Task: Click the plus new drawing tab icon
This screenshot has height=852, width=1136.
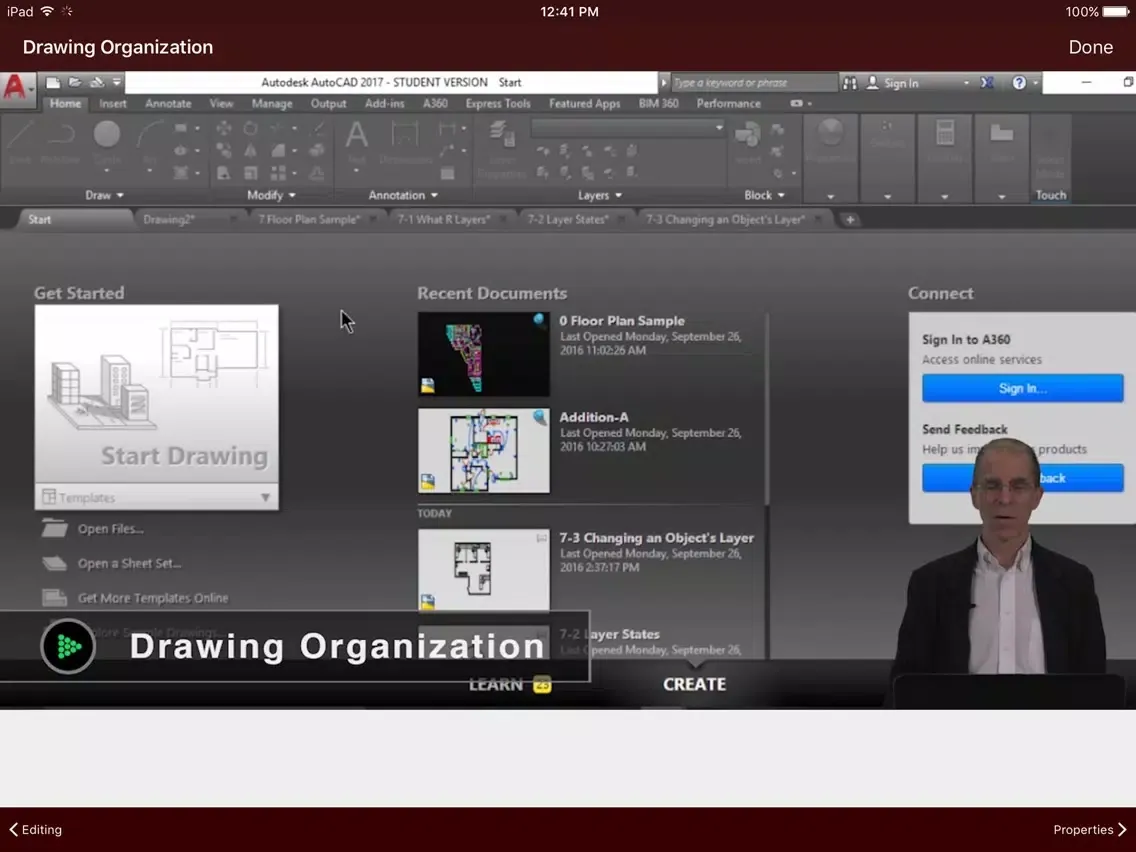Action: (850, 220)
